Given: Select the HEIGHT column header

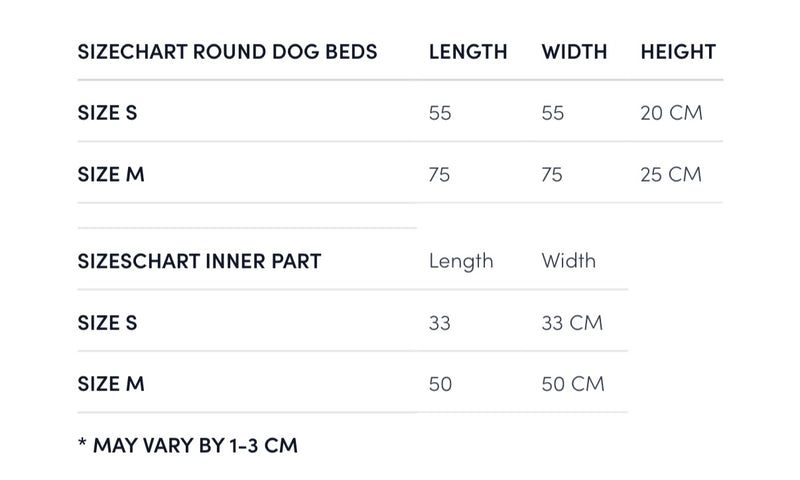Looking at the screenshot, I should coord(678,52).
